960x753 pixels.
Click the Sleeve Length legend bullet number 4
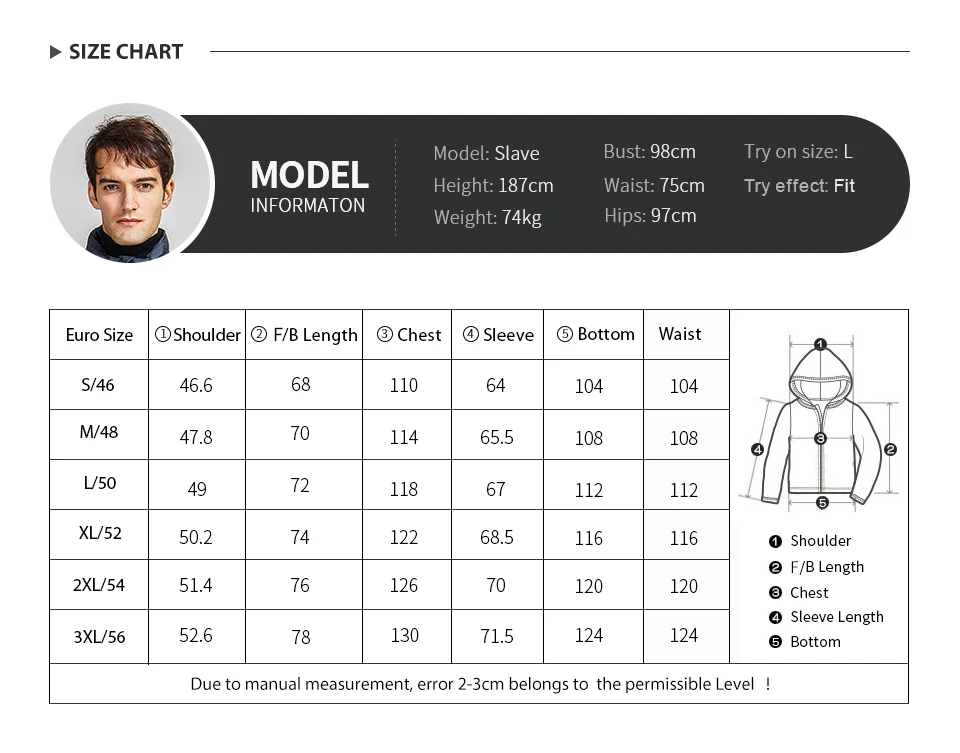(x=775, y=618)
